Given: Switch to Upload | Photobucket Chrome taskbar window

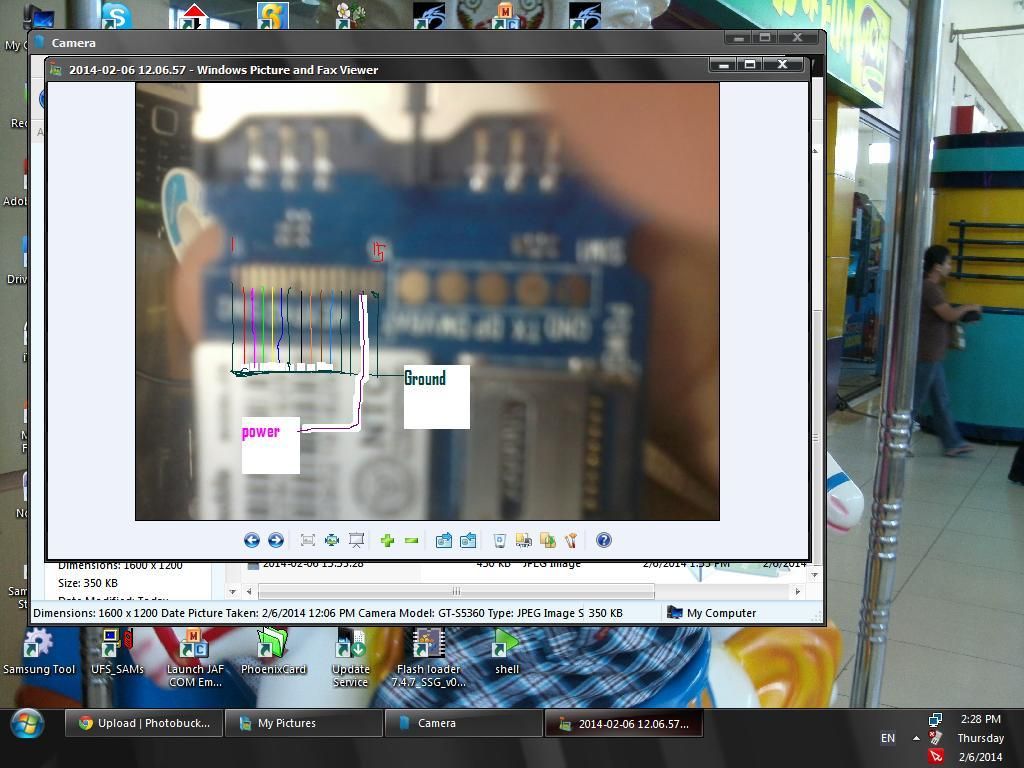Looking at the screenshot, I should pos(143,723).
